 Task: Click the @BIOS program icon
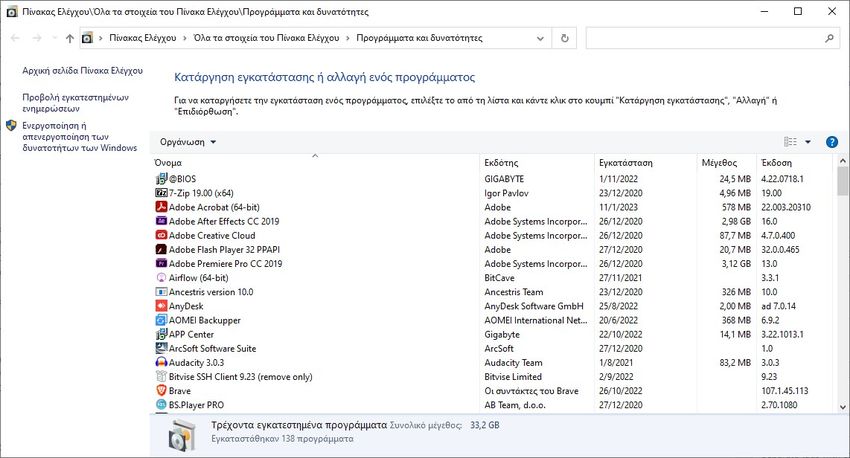click(161, 179)
